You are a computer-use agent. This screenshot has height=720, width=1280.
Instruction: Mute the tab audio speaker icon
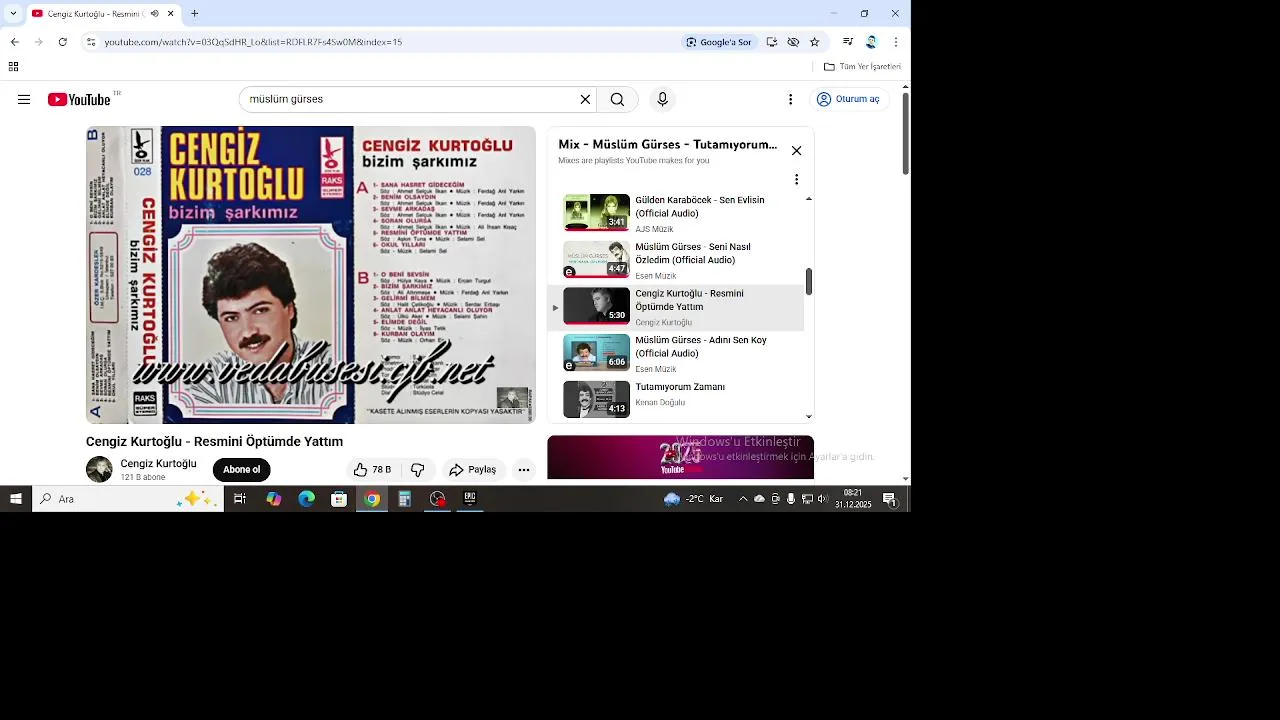pyautogui.click(x=153, y=14)
